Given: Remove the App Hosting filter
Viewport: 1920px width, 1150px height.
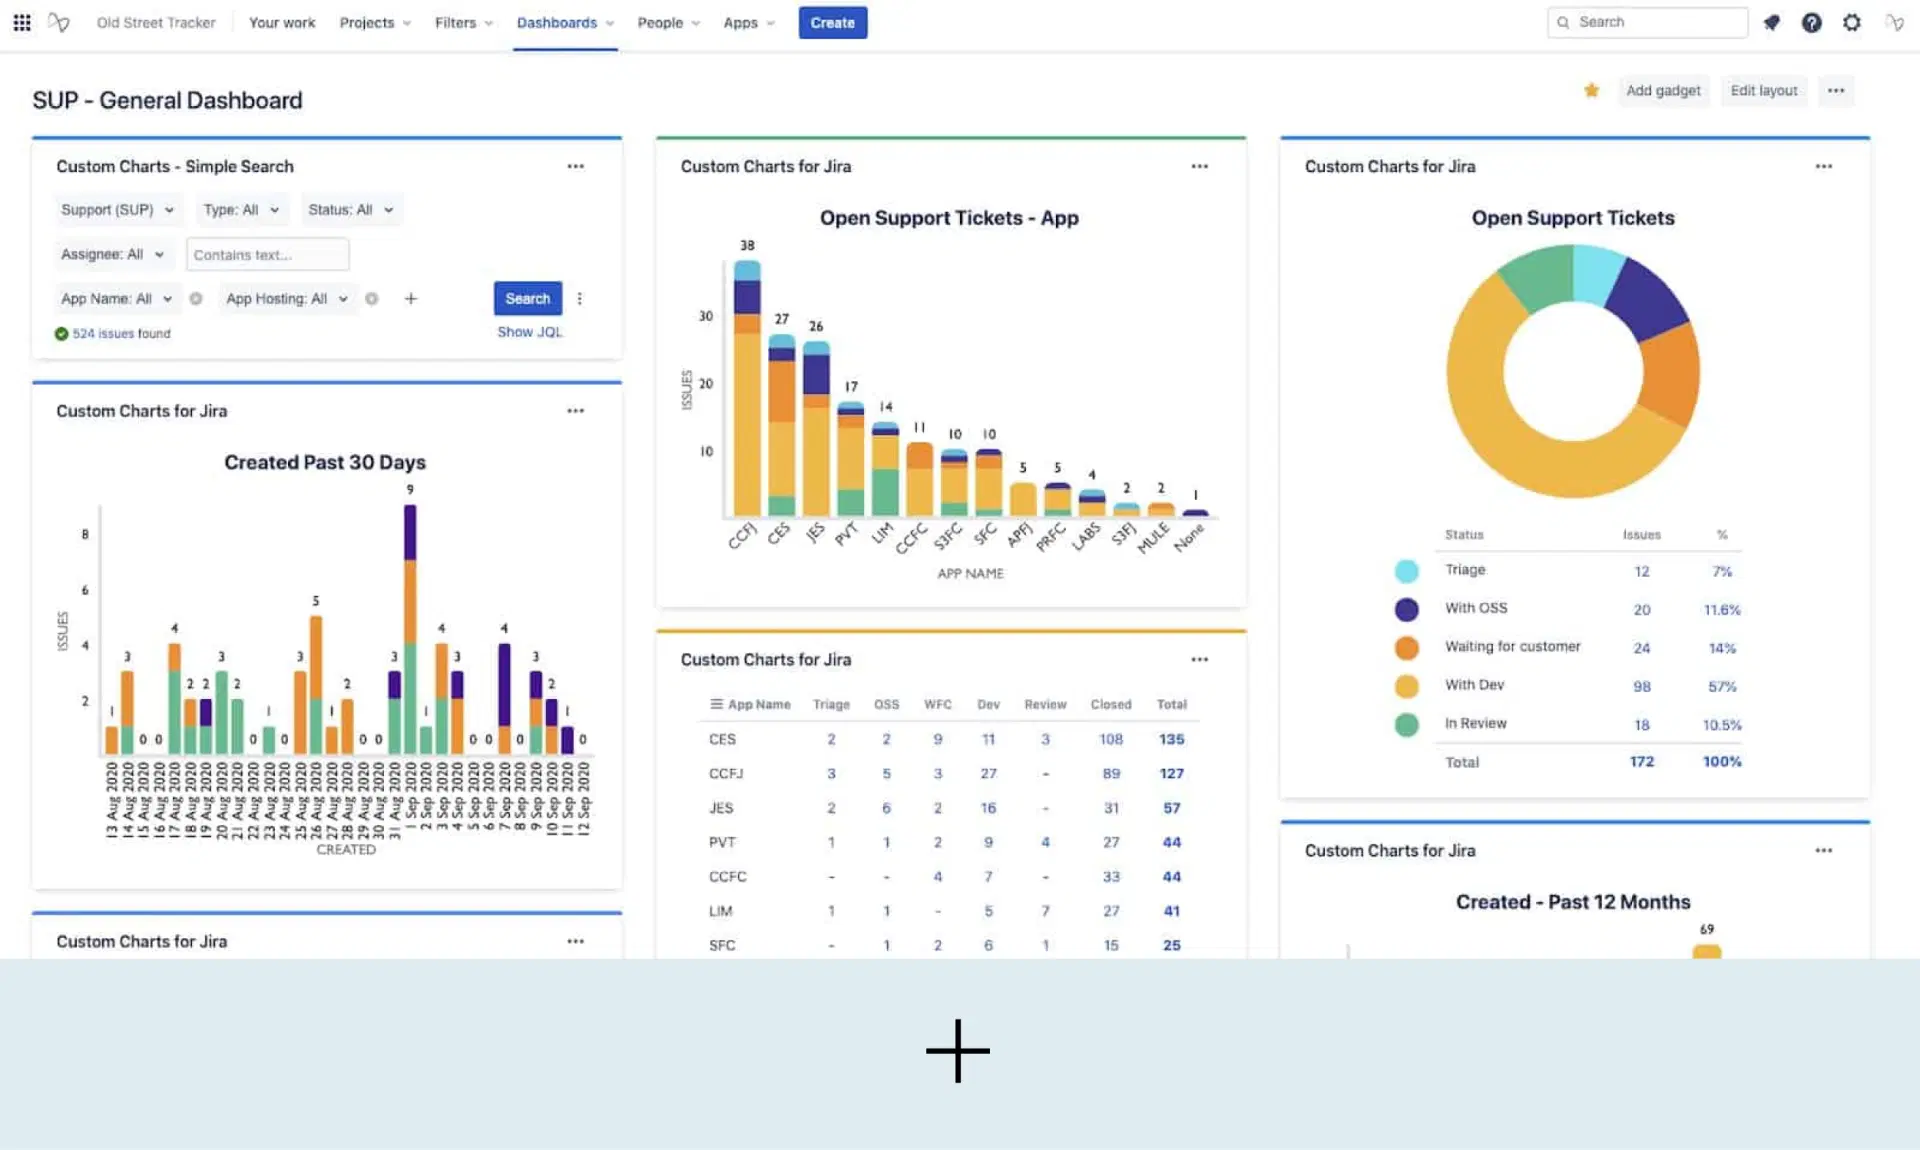Looking at the screenshot, I should pyautogui.click(x=371, y=298).
